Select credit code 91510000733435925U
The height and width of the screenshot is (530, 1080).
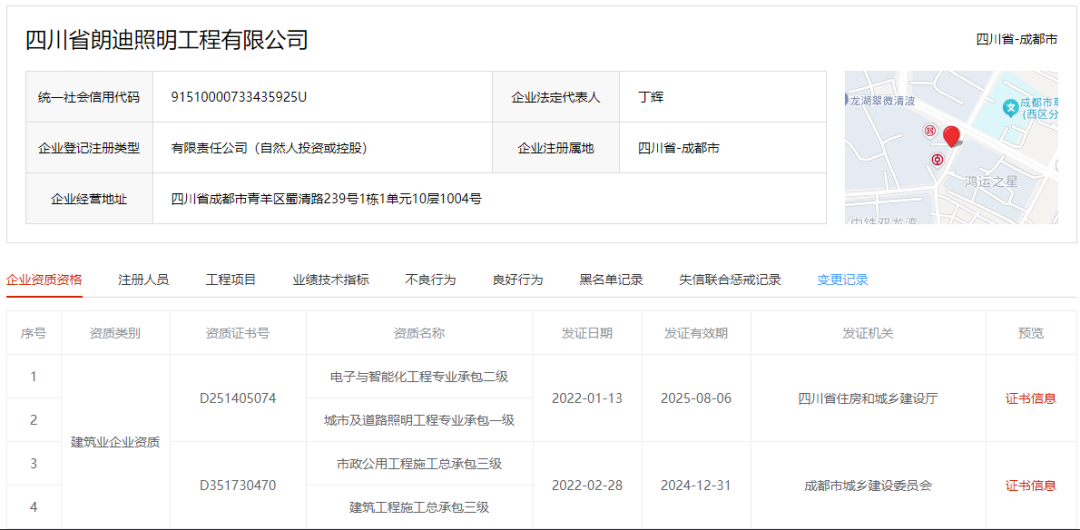tap(238, 97)
